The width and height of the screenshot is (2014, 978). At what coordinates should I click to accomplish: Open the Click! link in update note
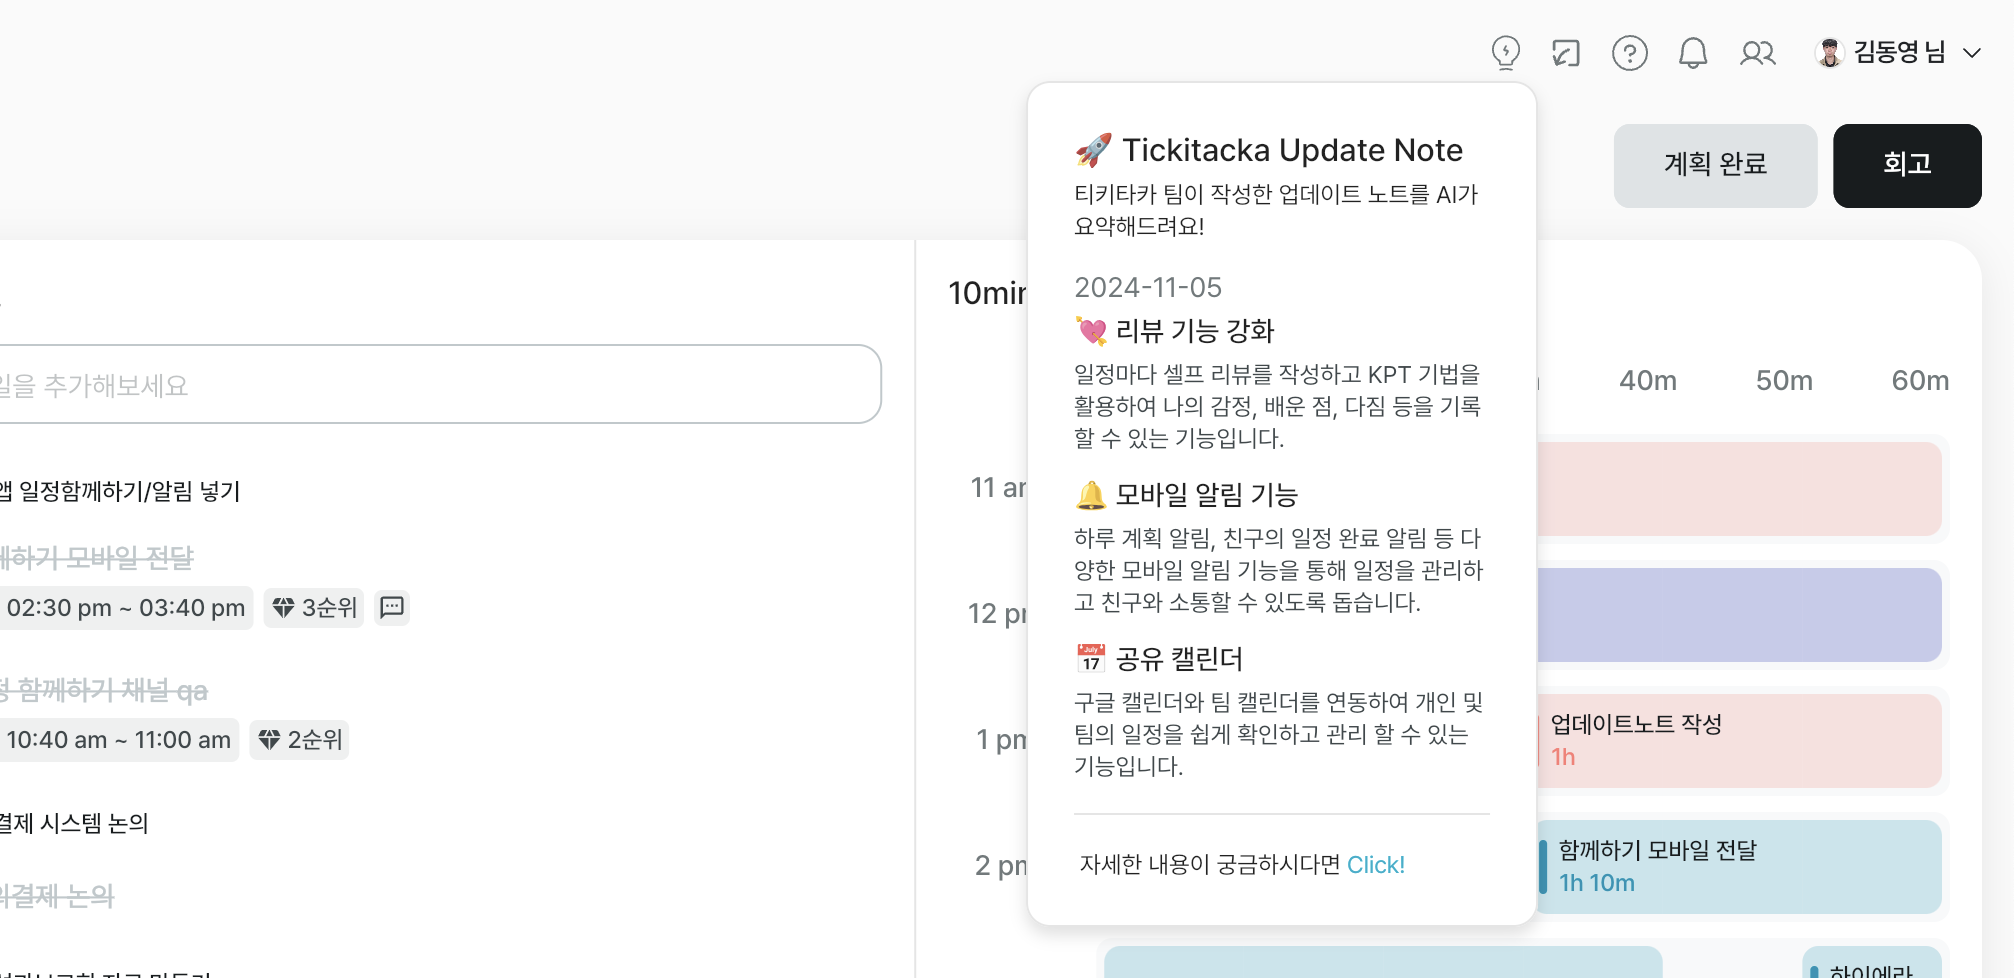click(x=1375, y=865)
